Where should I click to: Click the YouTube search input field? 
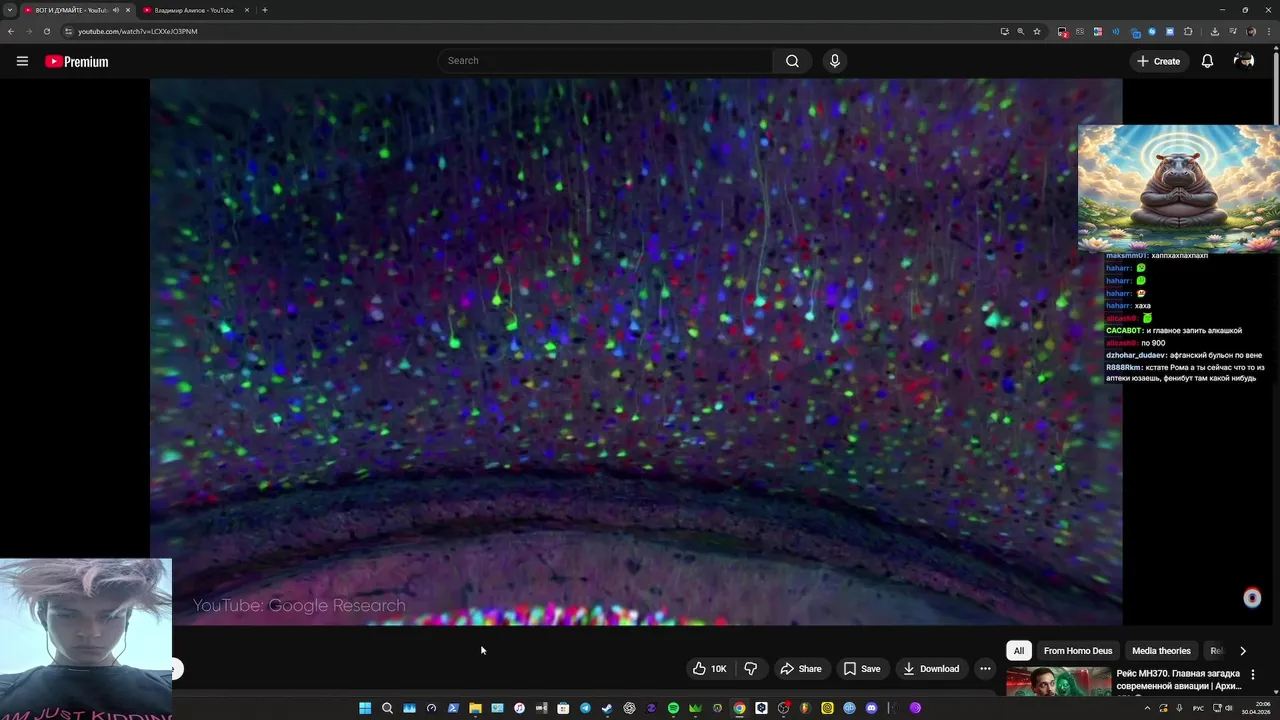[x=605, y=61]
